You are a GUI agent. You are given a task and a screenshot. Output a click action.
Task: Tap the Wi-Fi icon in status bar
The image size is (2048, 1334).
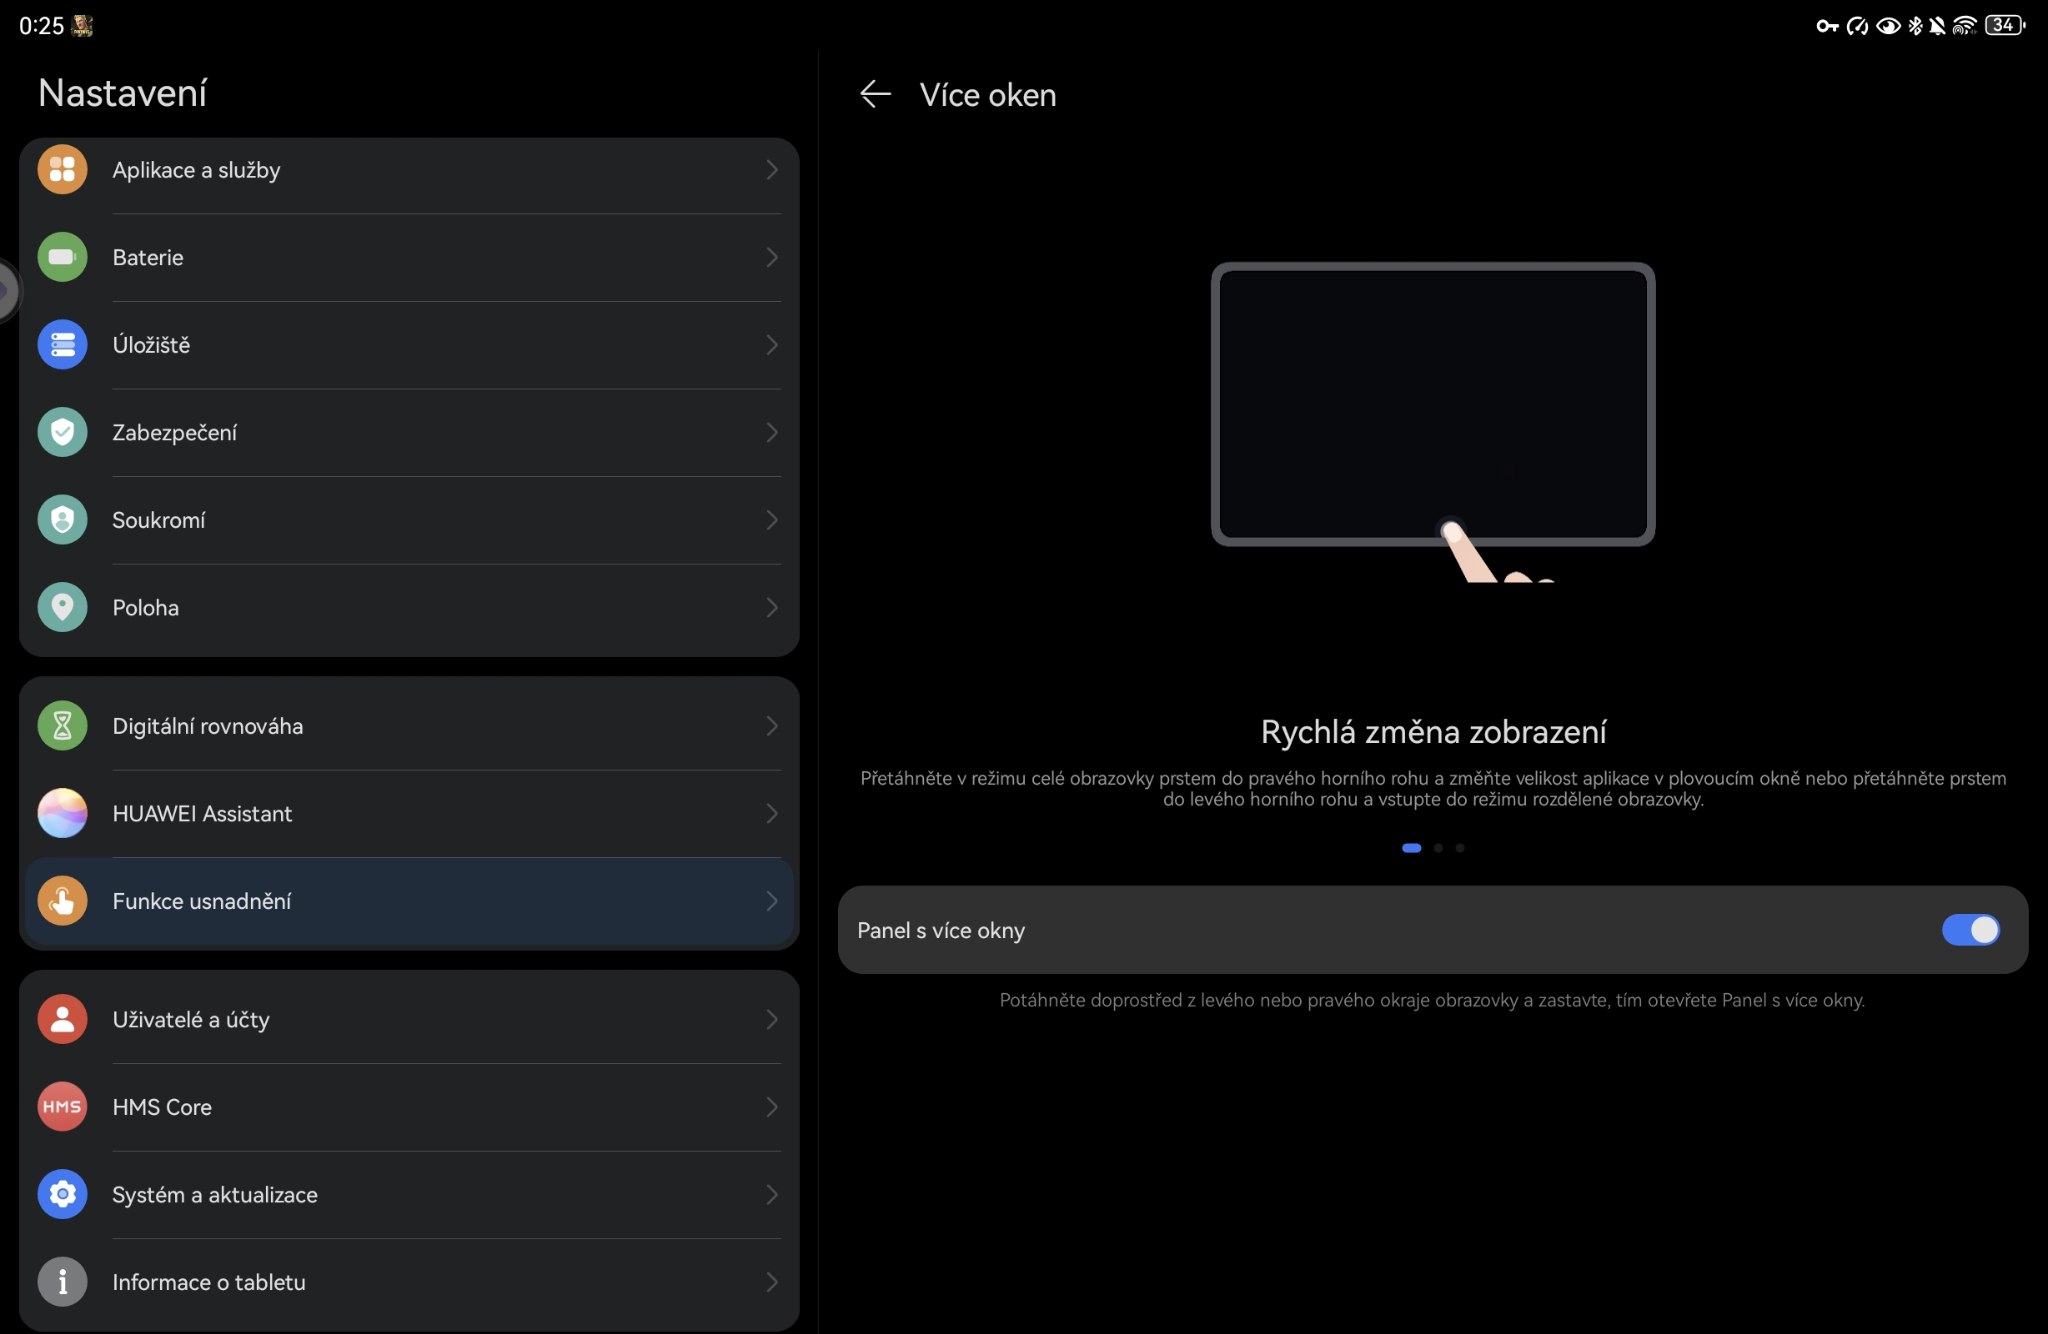point(1963,26)
